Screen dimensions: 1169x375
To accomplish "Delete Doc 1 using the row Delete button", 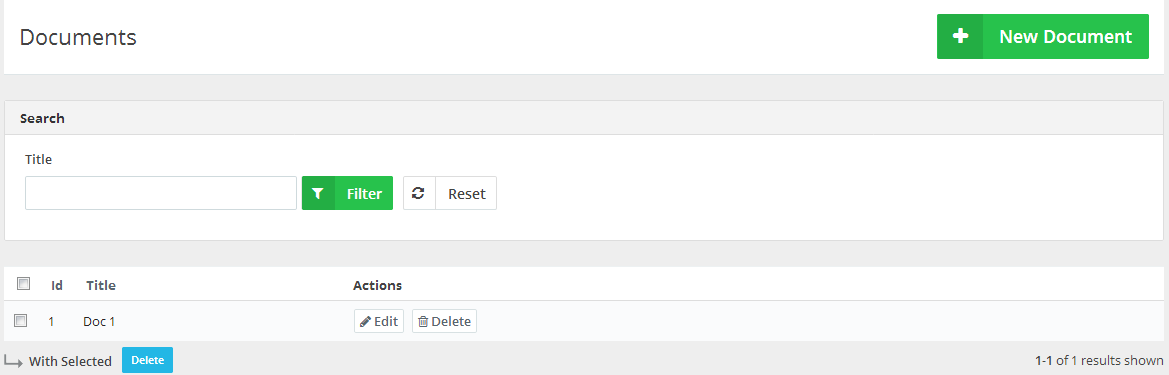I will tap(444, 321).
